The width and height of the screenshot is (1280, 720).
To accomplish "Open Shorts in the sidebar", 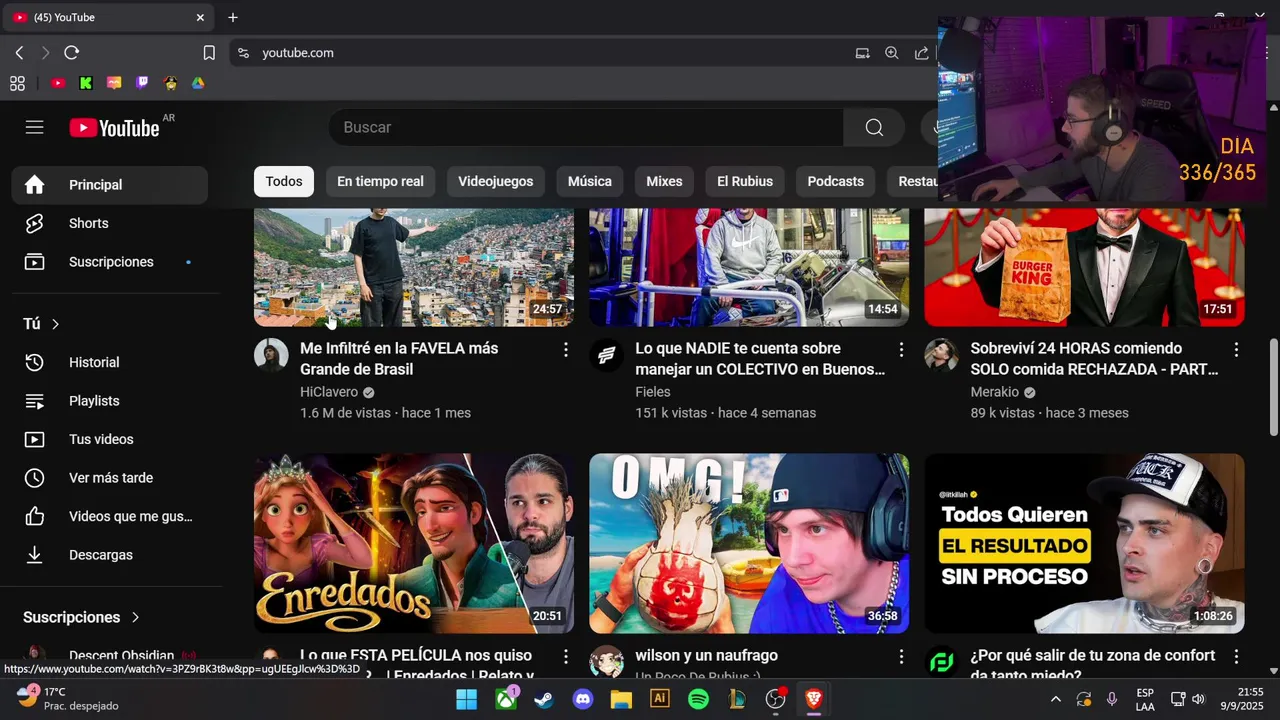I will [x=110, y=223].
